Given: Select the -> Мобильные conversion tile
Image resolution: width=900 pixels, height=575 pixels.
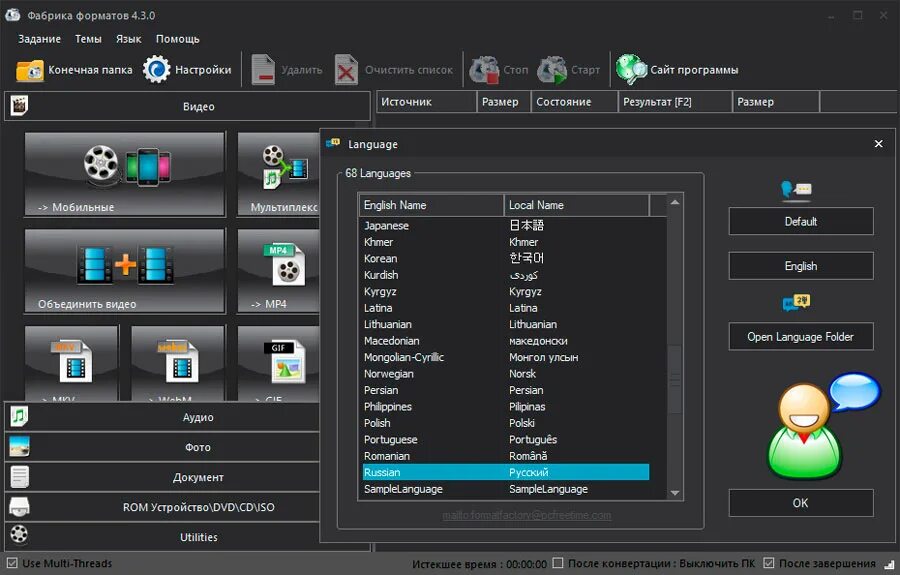Looking at the screenshot, I should tap(125, 174).
